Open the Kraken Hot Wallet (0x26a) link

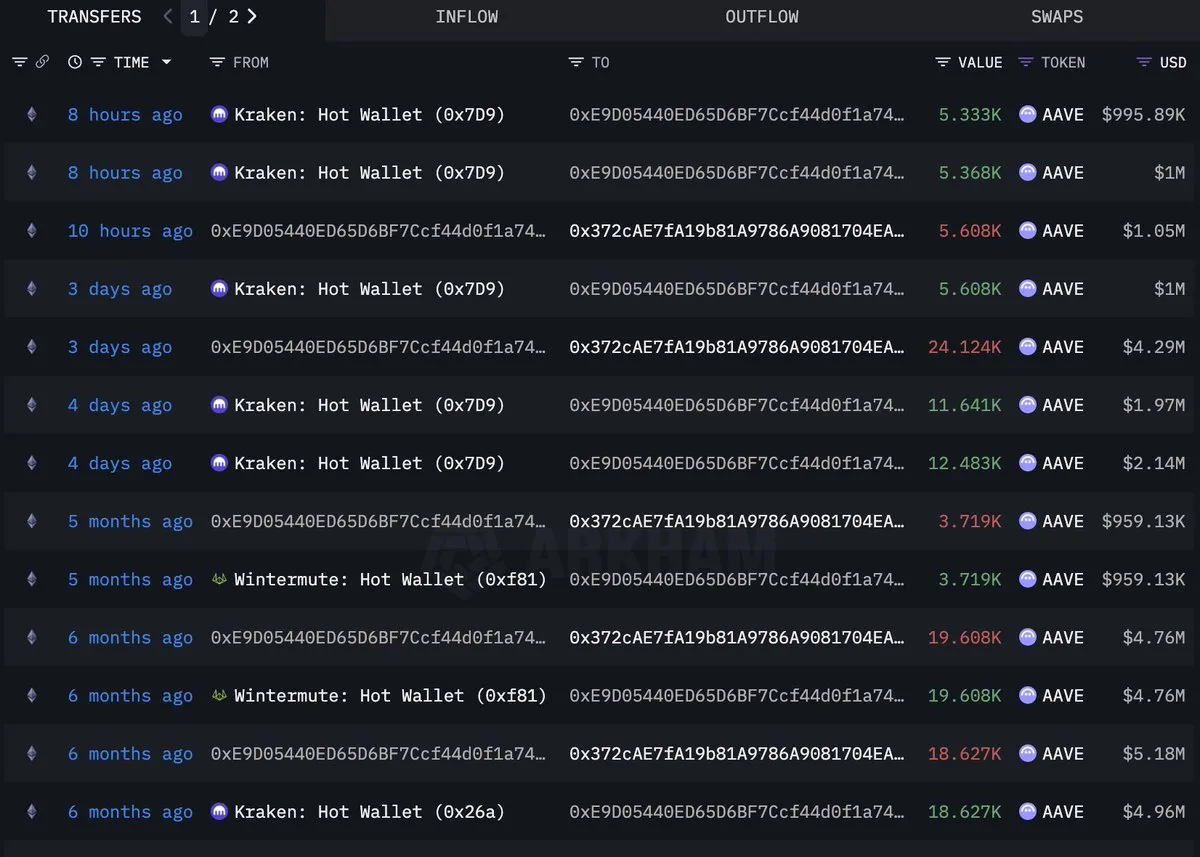(369, 812)
